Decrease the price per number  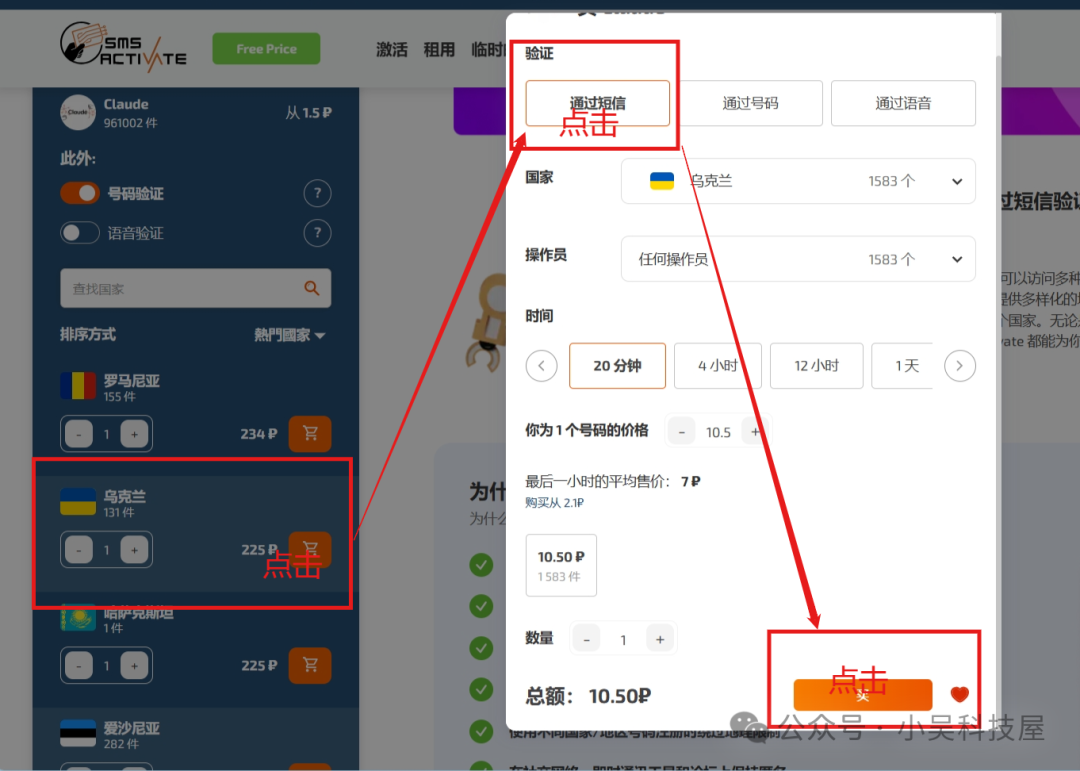[682, 432]
